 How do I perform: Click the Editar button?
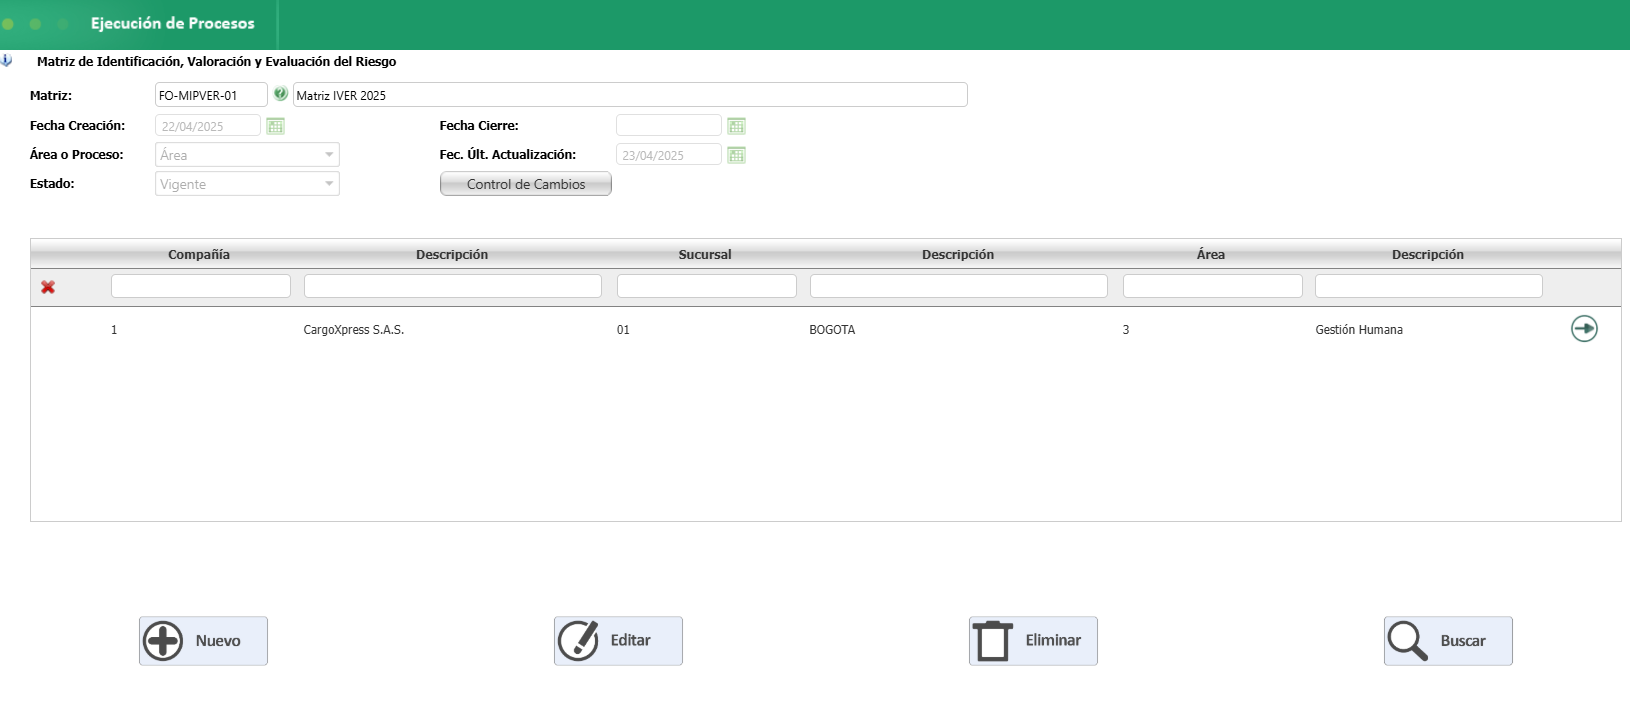(x=618, y=641)
